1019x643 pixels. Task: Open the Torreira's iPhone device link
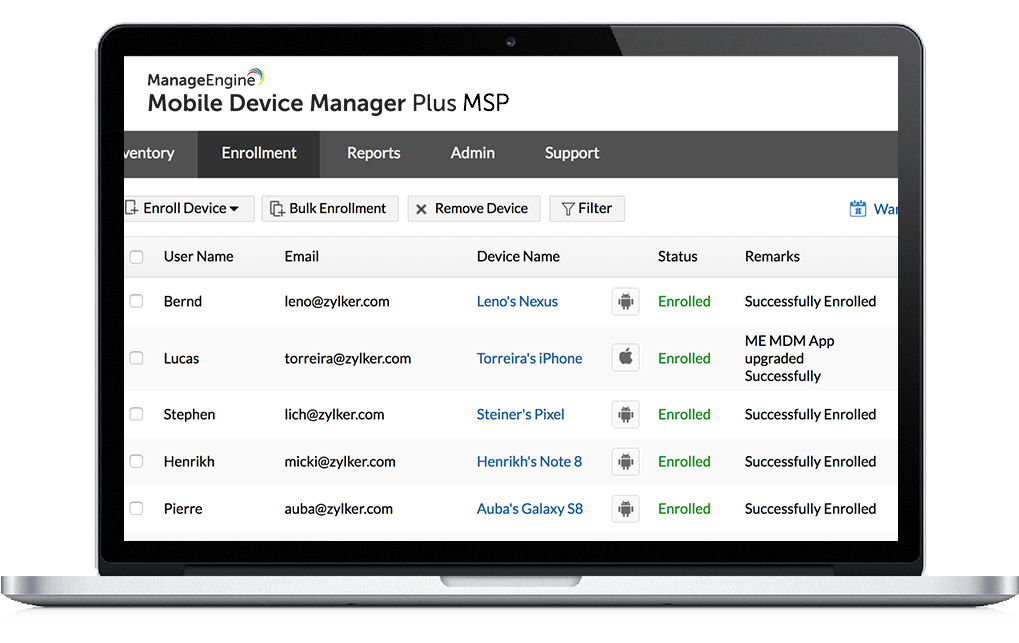click(529, 358)
